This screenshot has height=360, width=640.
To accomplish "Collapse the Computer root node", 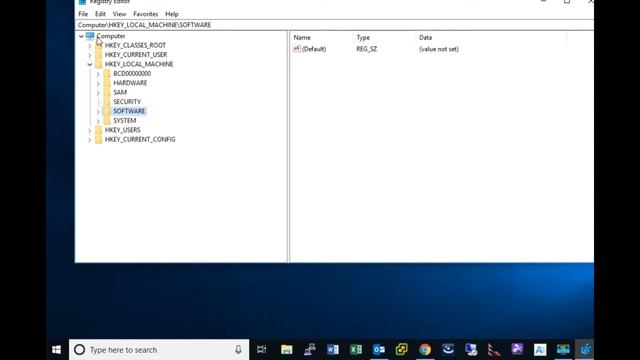I will [x=81, y=36].
